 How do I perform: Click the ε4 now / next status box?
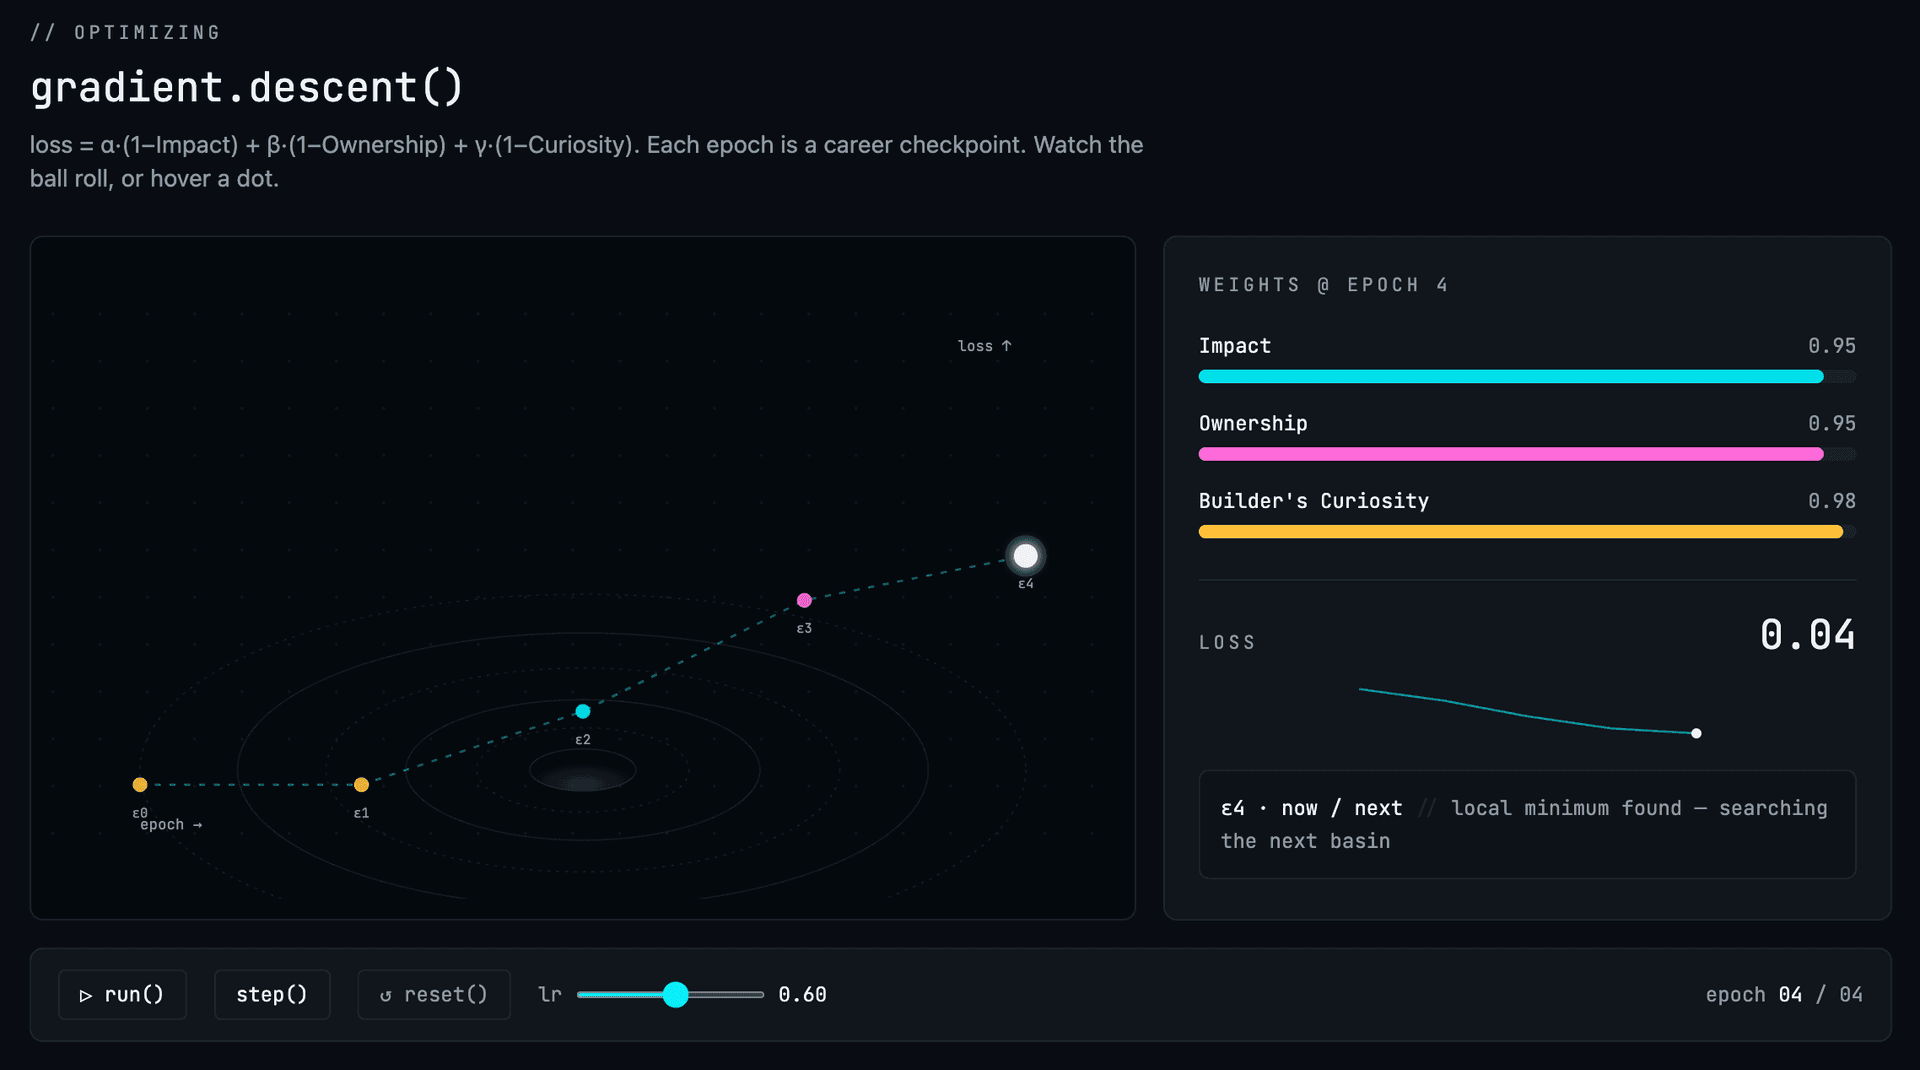(x=1527, y=824)
